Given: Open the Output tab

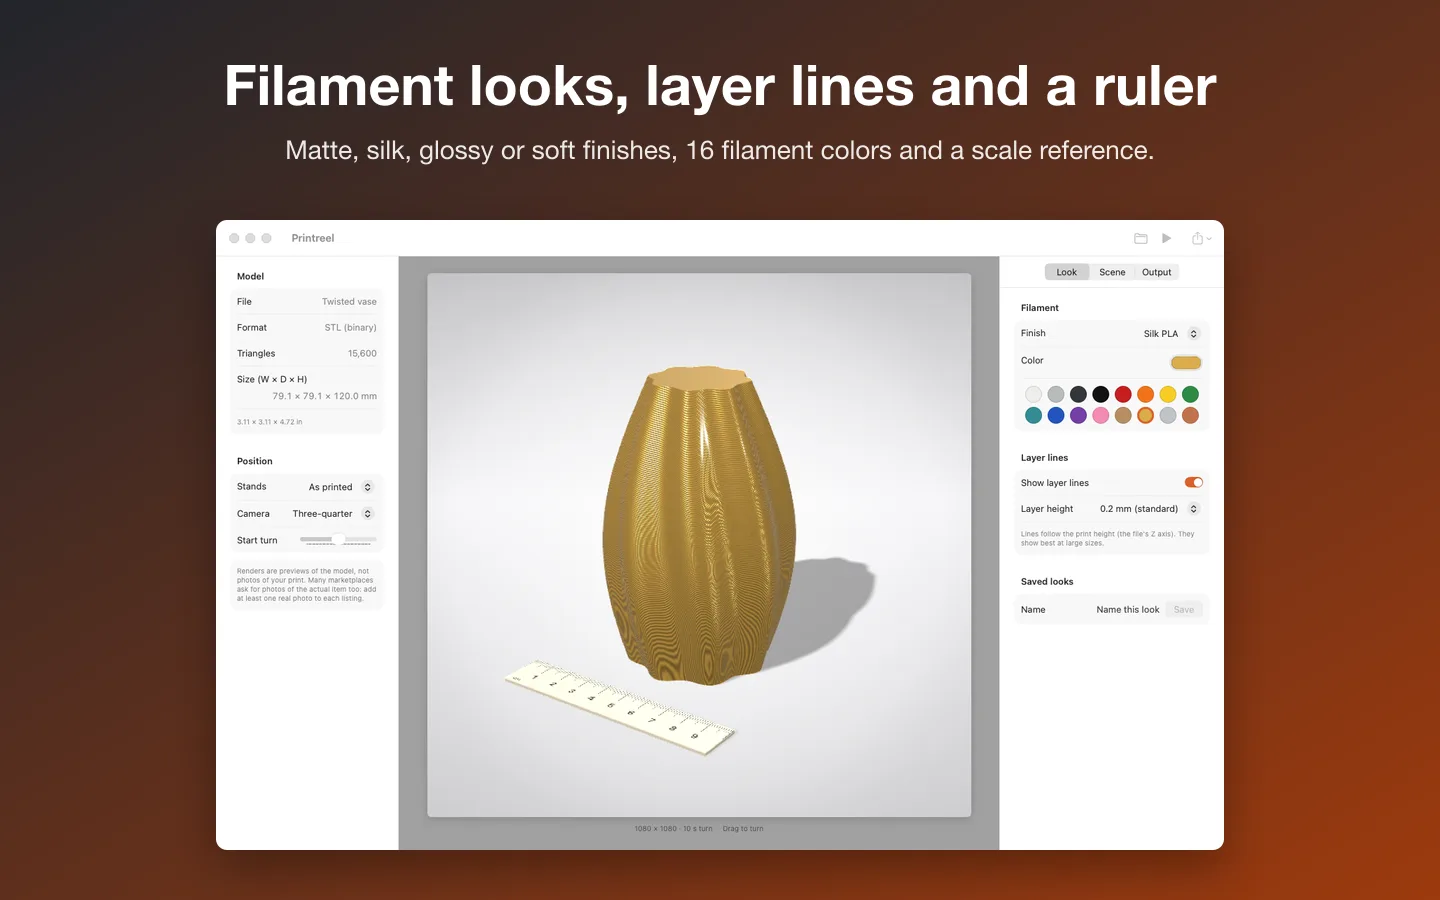Looking at the screenshot, I should click(1157, 272).
